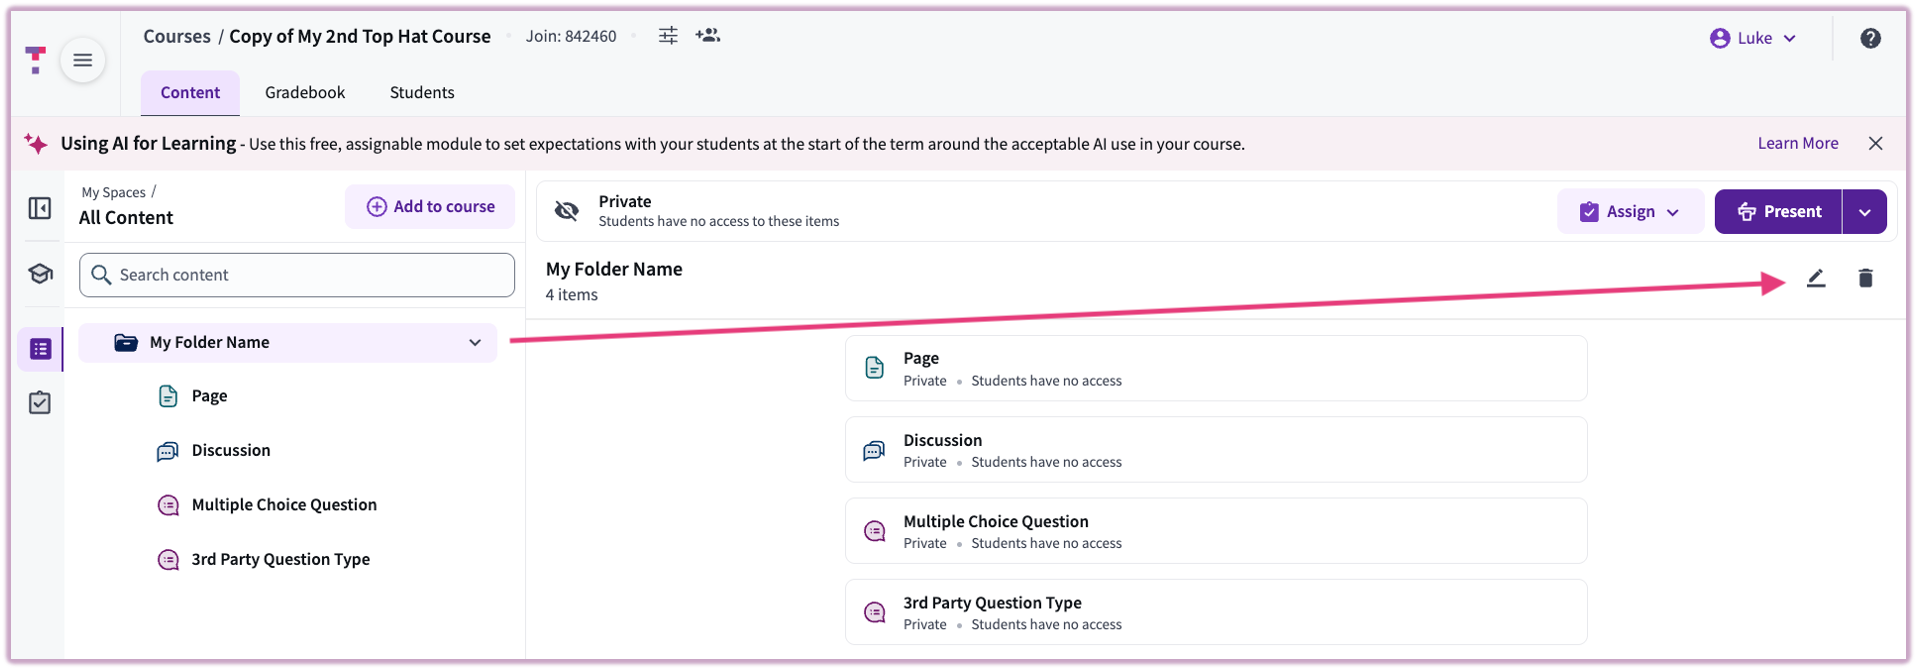Click the AI sparkle icon in banner
1916x670 pixels.
click(x=36, y=143)
